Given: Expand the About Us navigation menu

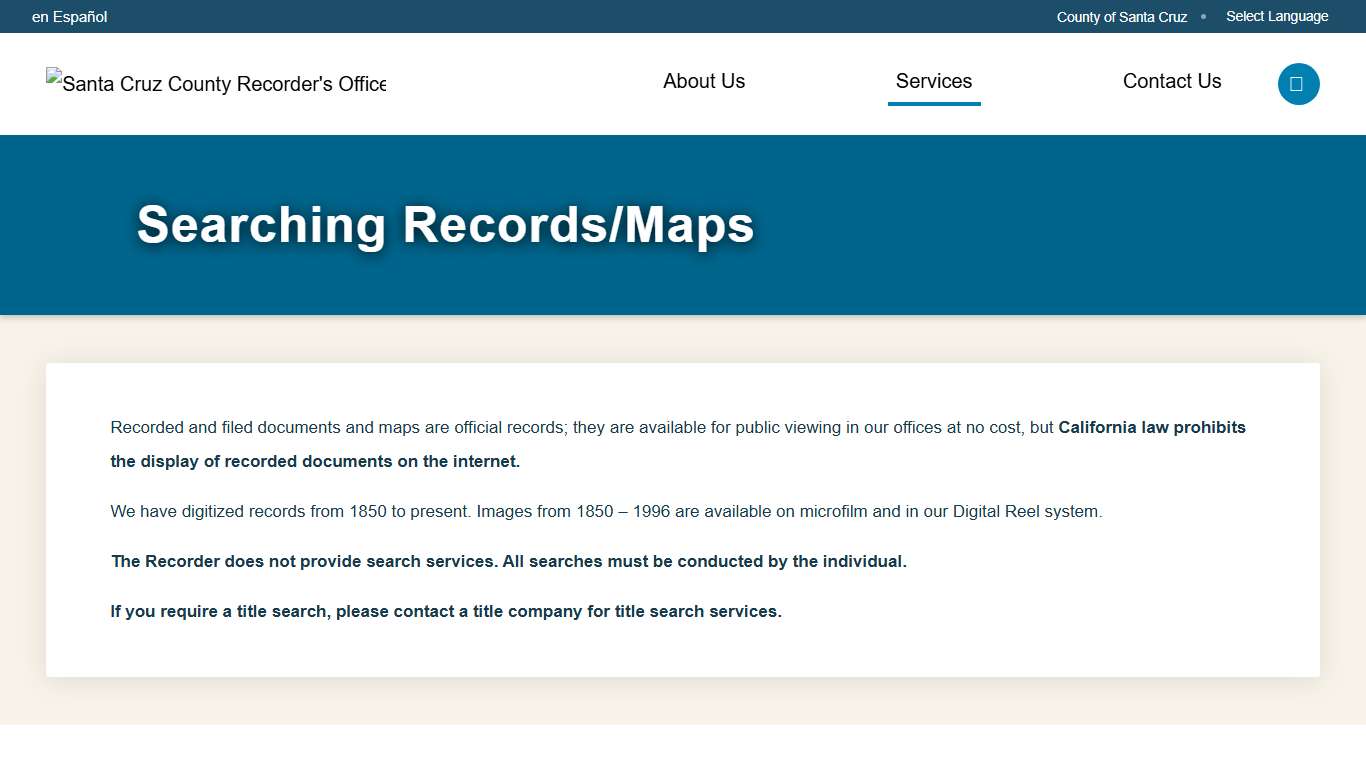Looking at the screenshot, I should tap(703, 81).
